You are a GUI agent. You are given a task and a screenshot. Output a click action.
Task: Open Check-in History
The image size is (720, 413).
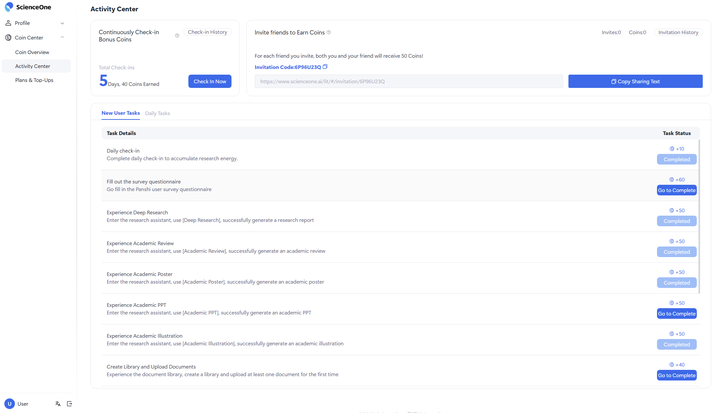[208, 32]
